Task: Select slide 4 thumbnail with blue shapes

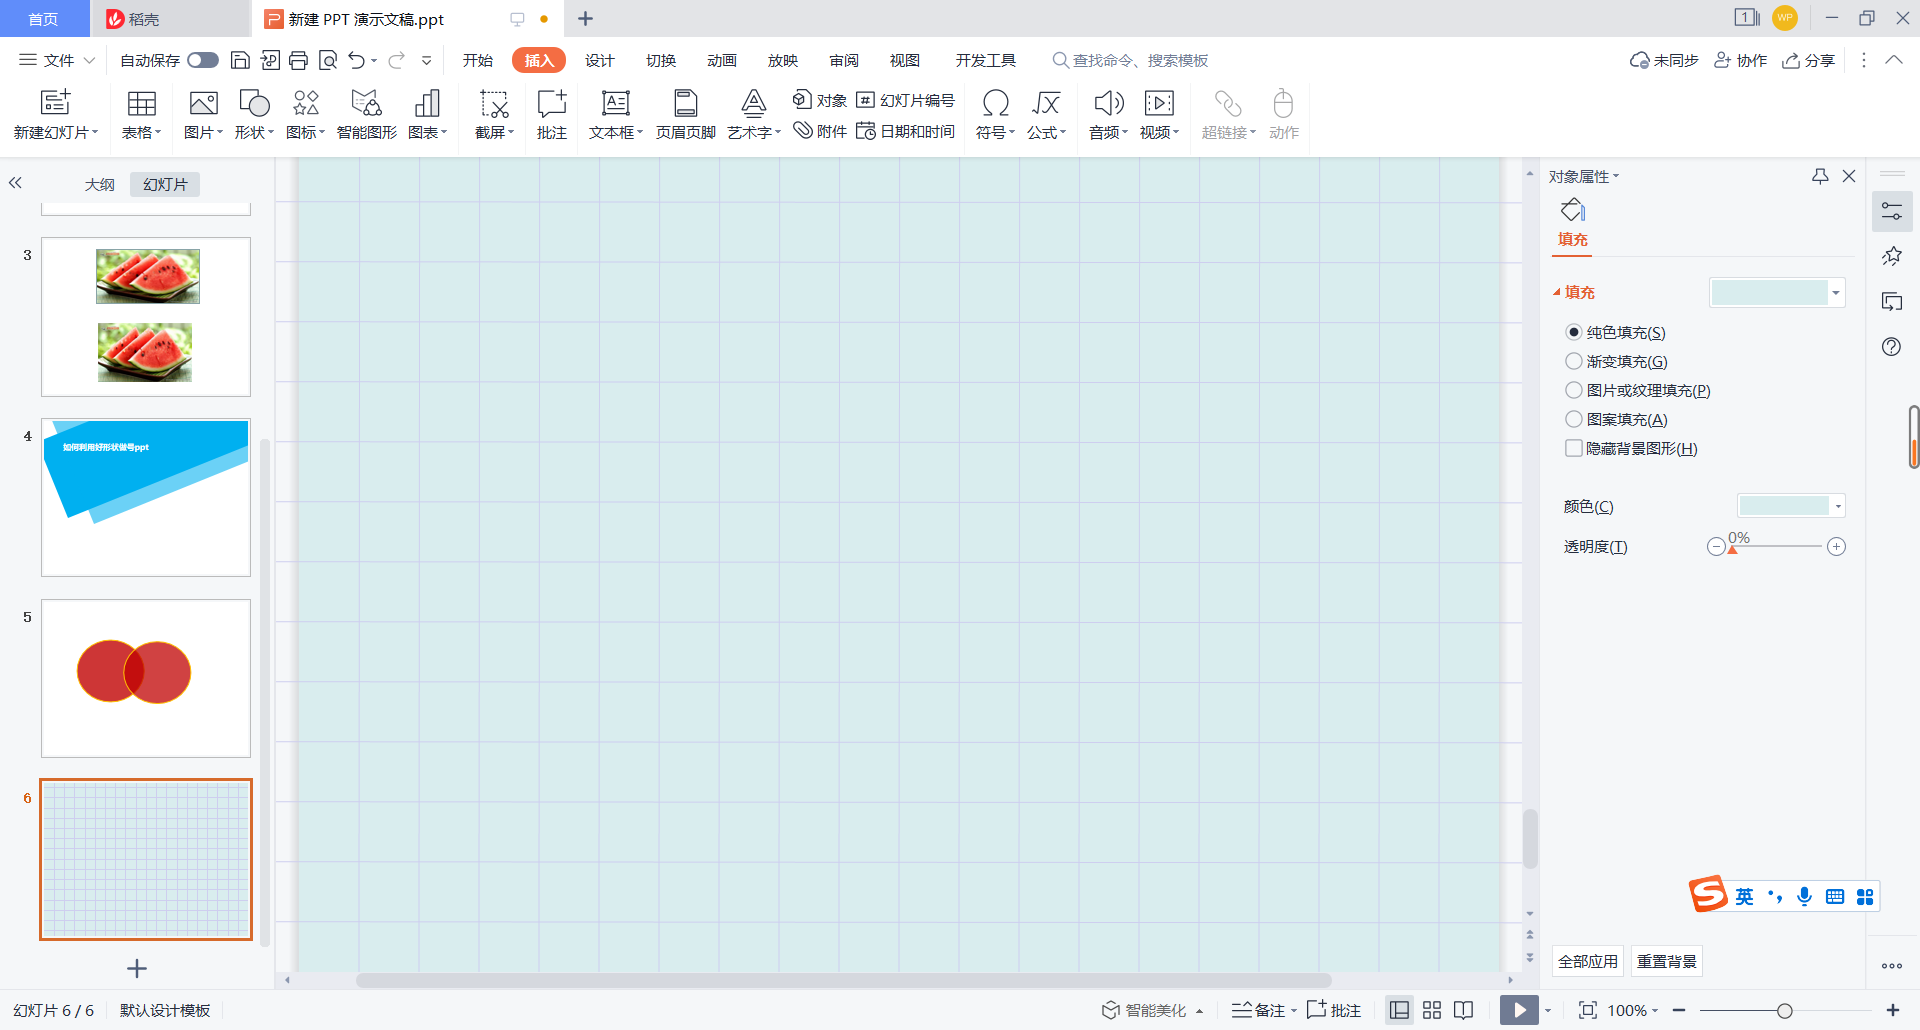Action: point(146,497)
